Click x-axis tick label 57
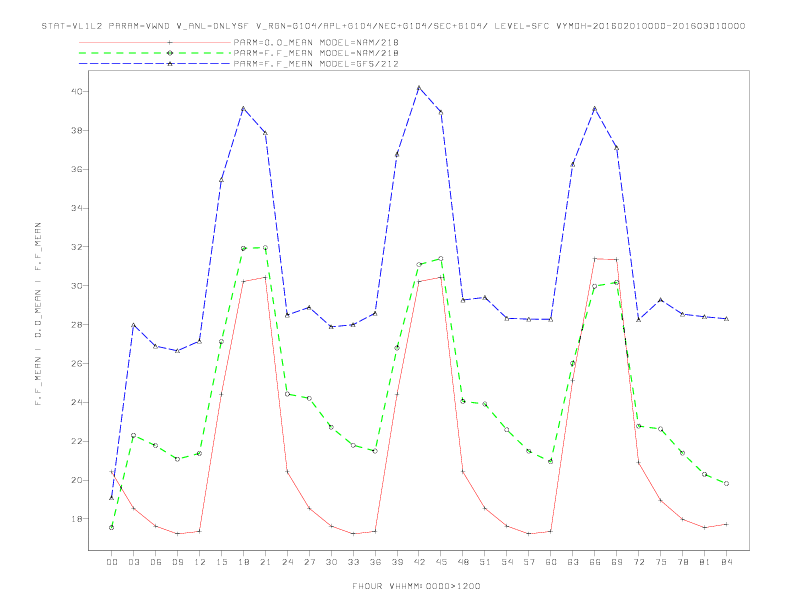The height and width of the screenshot is (612, 792). coord(529,562)
